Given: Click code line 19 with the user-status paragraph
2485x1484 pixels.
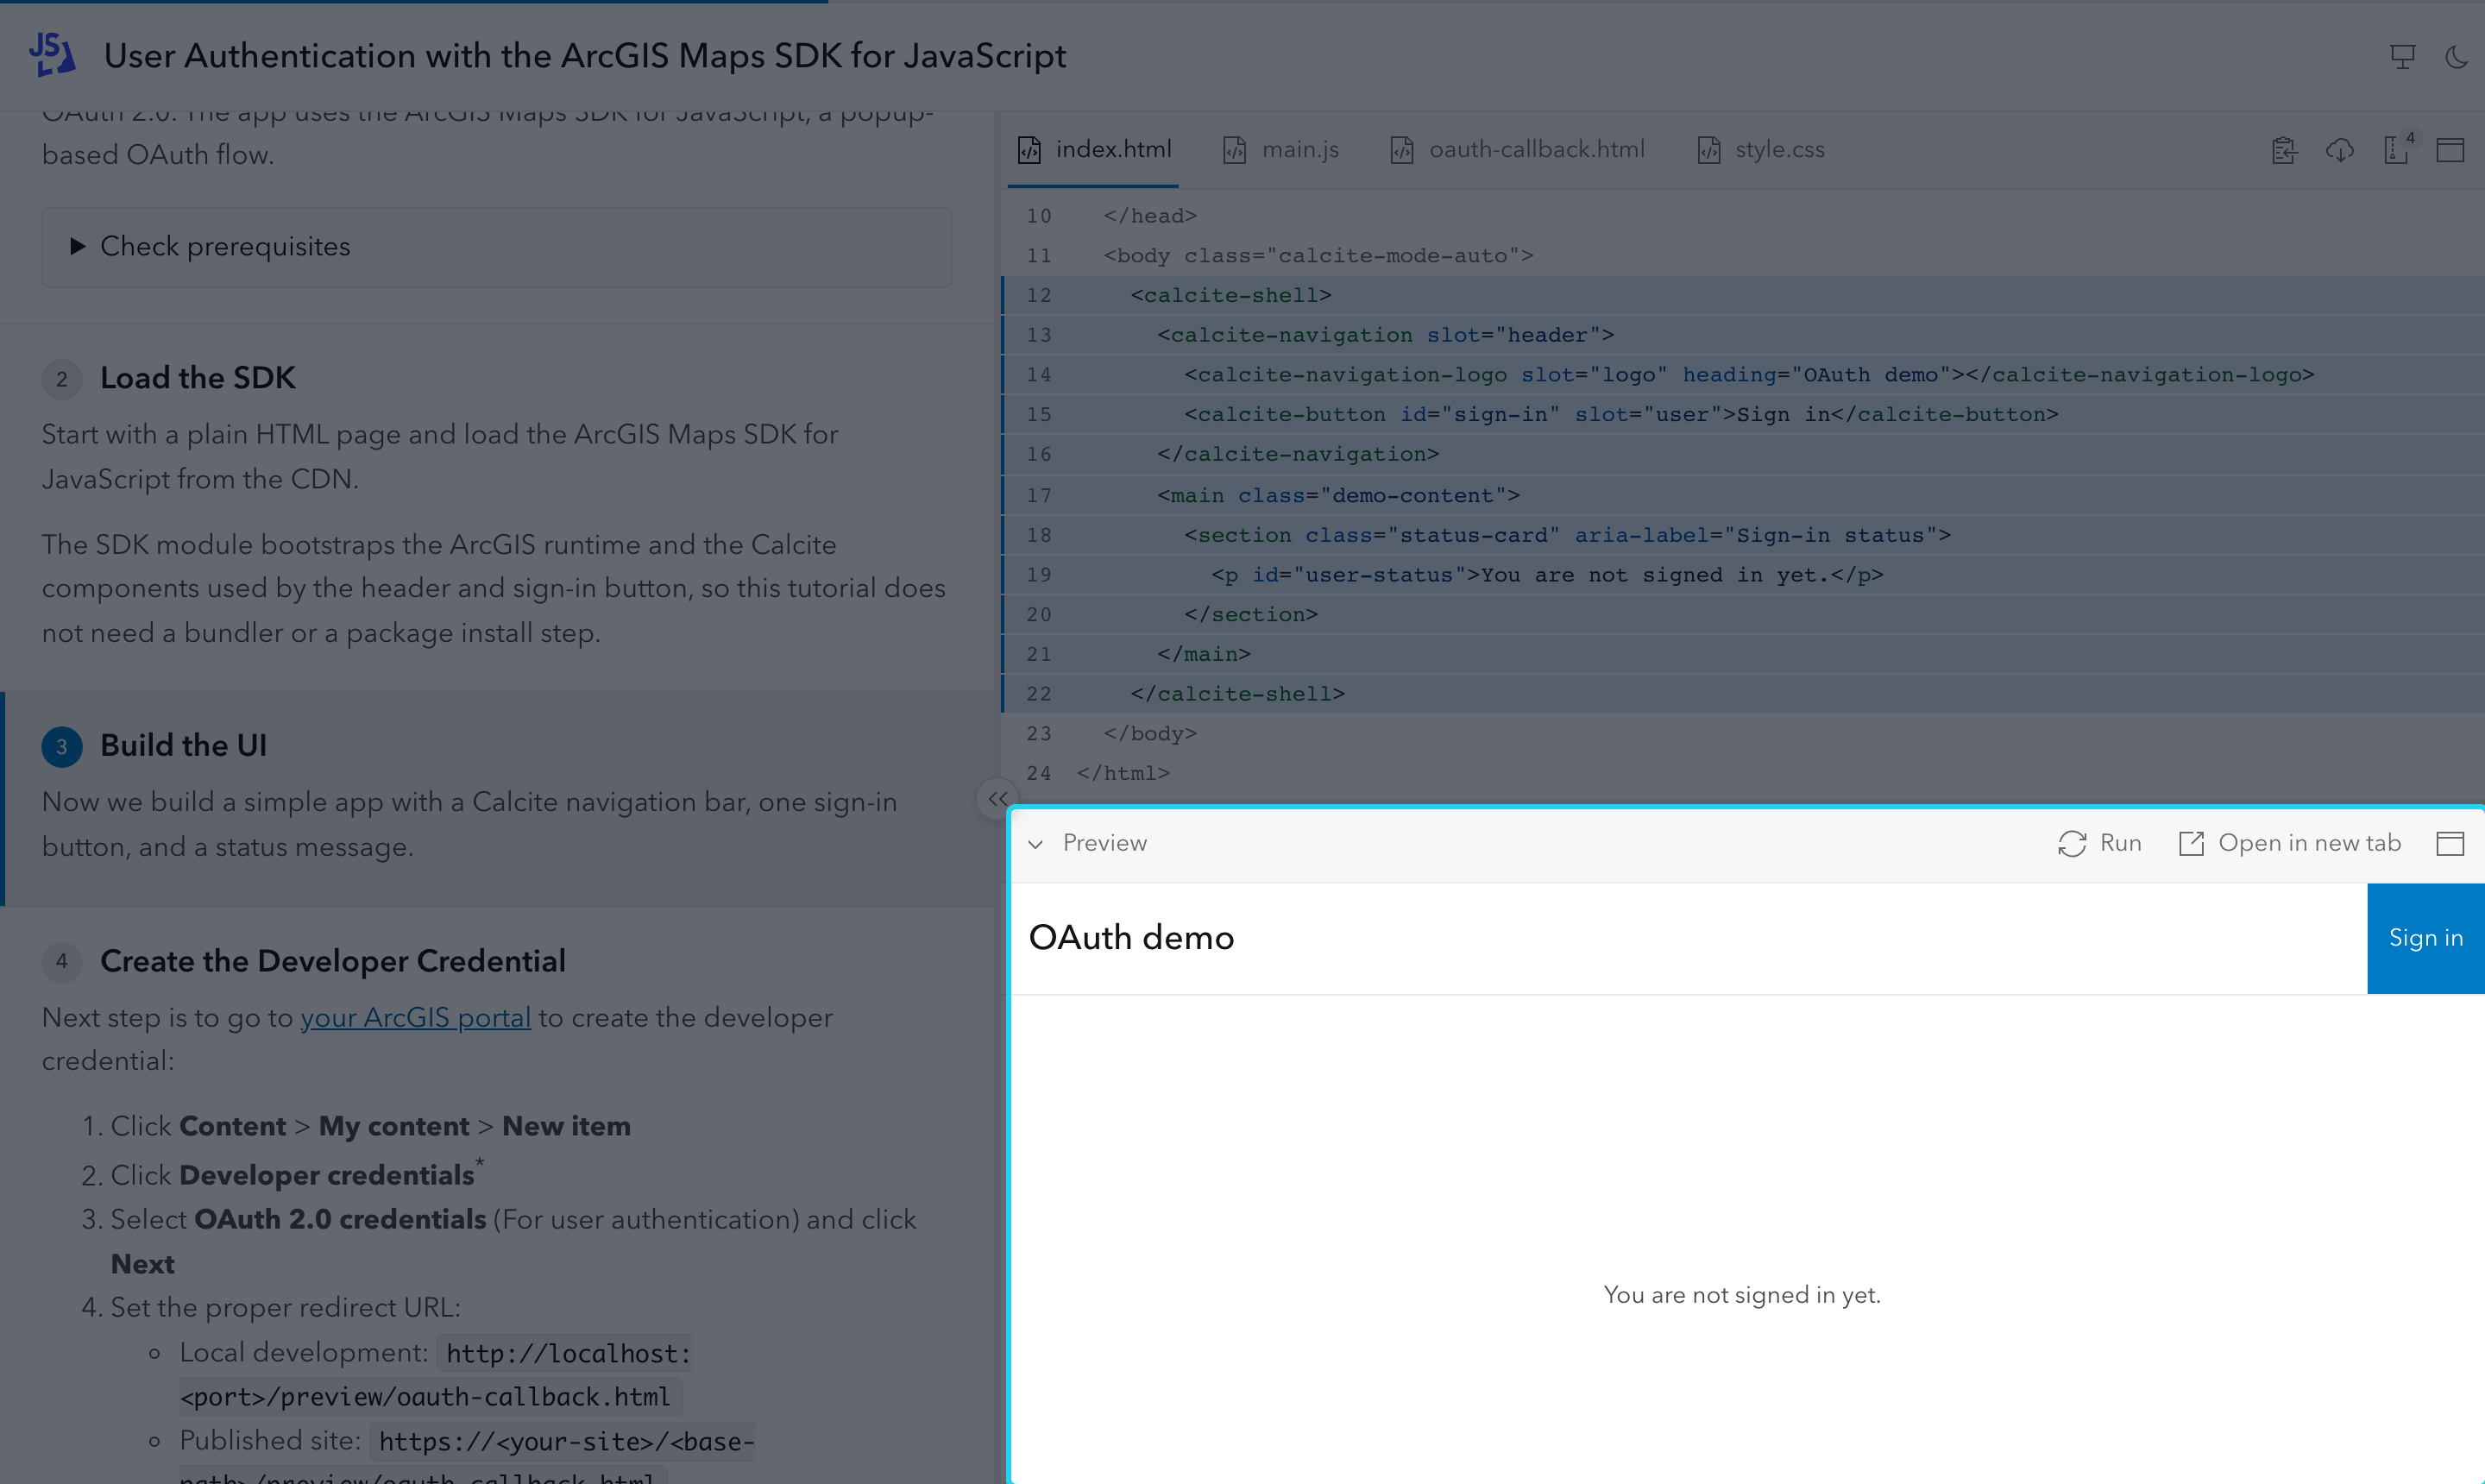Looking at the screenshot, I should pos(1742,575).
